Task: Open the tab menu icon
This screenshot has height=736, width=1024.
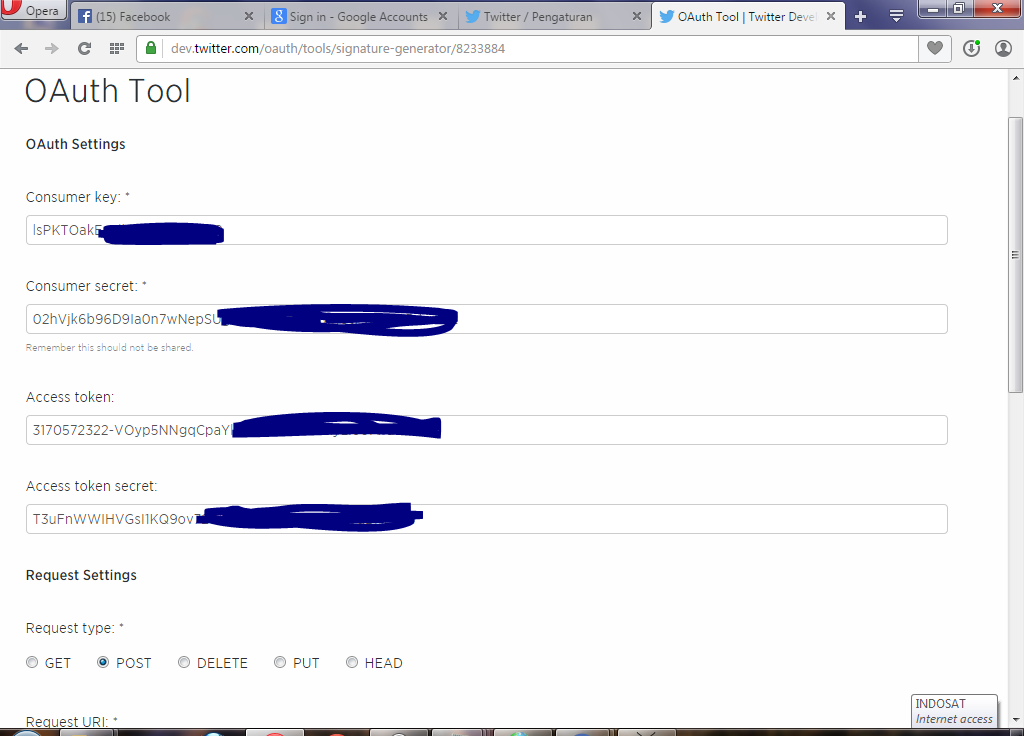Action: pyautogui.click(x=897, y=16)
